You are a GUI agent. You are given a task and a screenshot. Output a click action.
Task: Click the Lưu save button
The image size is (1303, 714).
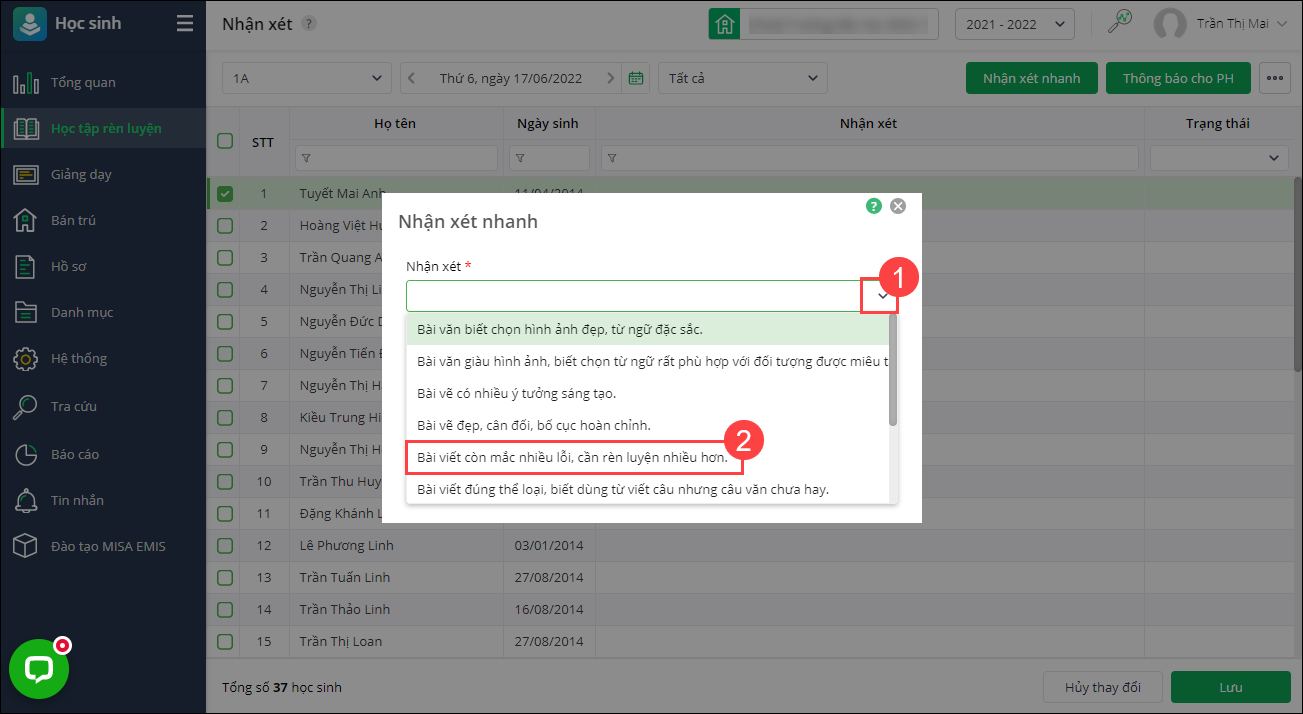click(1230, 687)
